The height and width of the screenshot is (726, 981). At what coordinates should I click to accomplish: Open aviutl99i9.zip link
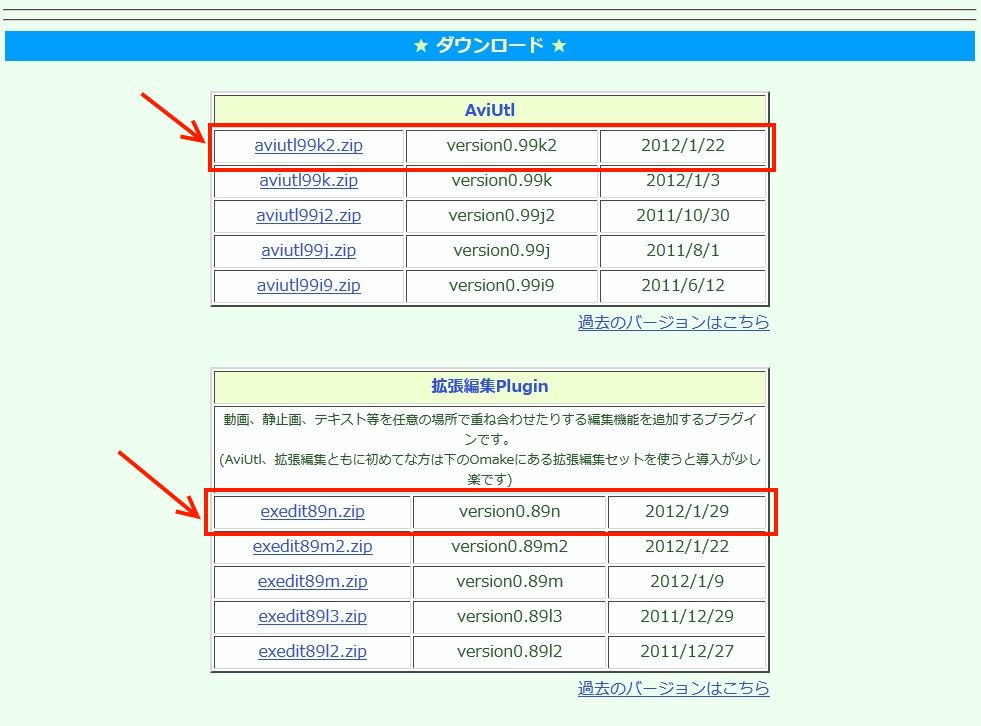tap(308, 285)
